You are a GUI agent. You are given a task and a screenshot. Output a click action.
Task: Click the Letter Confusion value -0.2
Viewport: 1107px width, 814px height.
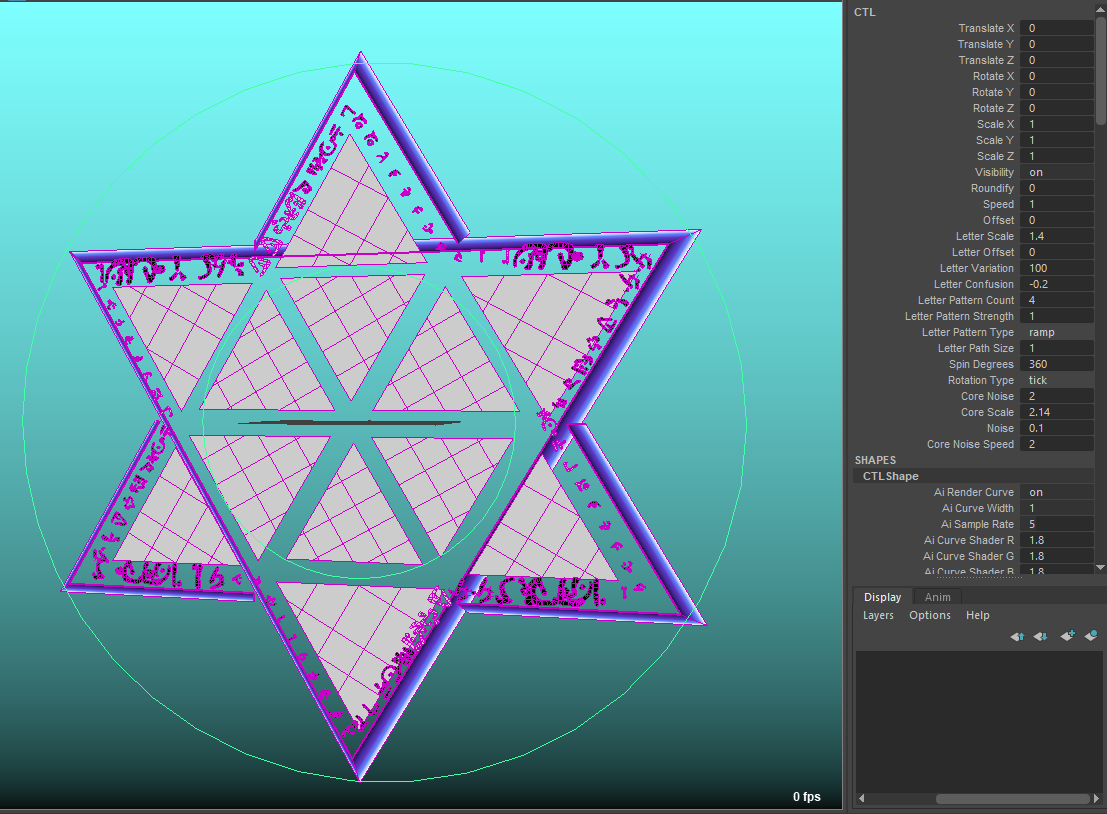1057,284
